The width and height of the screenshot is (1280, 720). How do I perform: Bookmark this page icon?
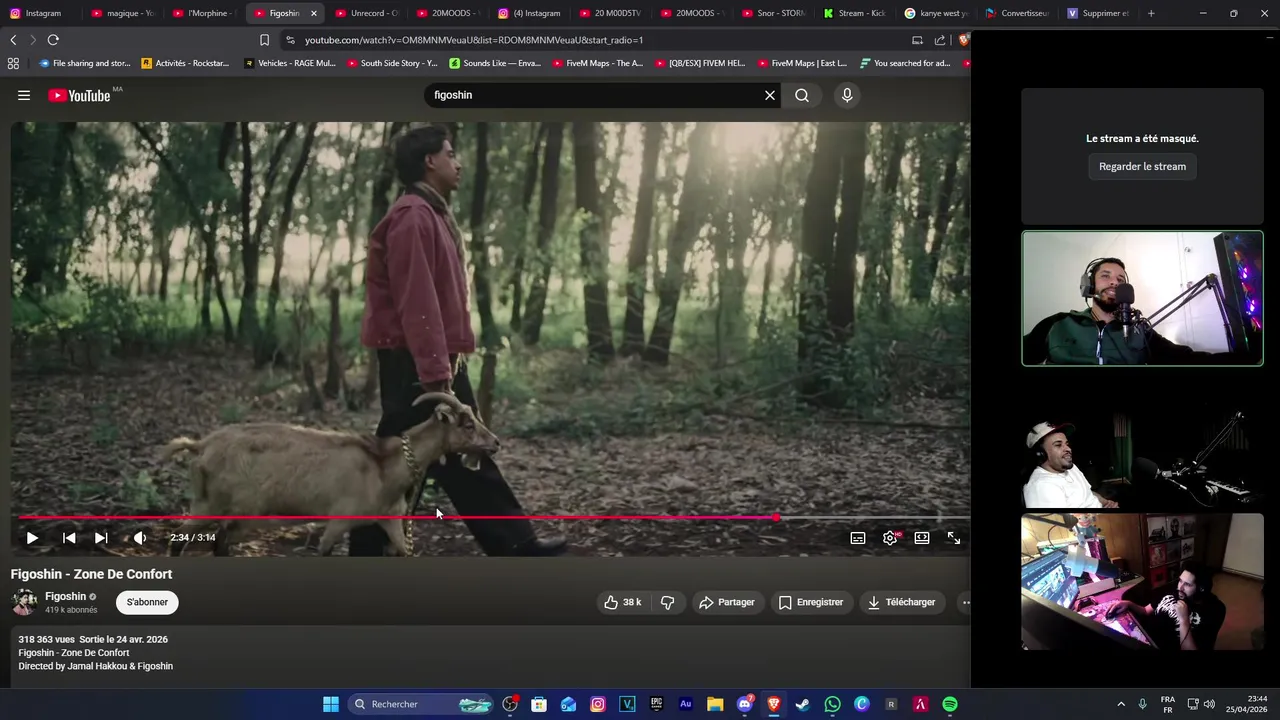coord(264,40)
